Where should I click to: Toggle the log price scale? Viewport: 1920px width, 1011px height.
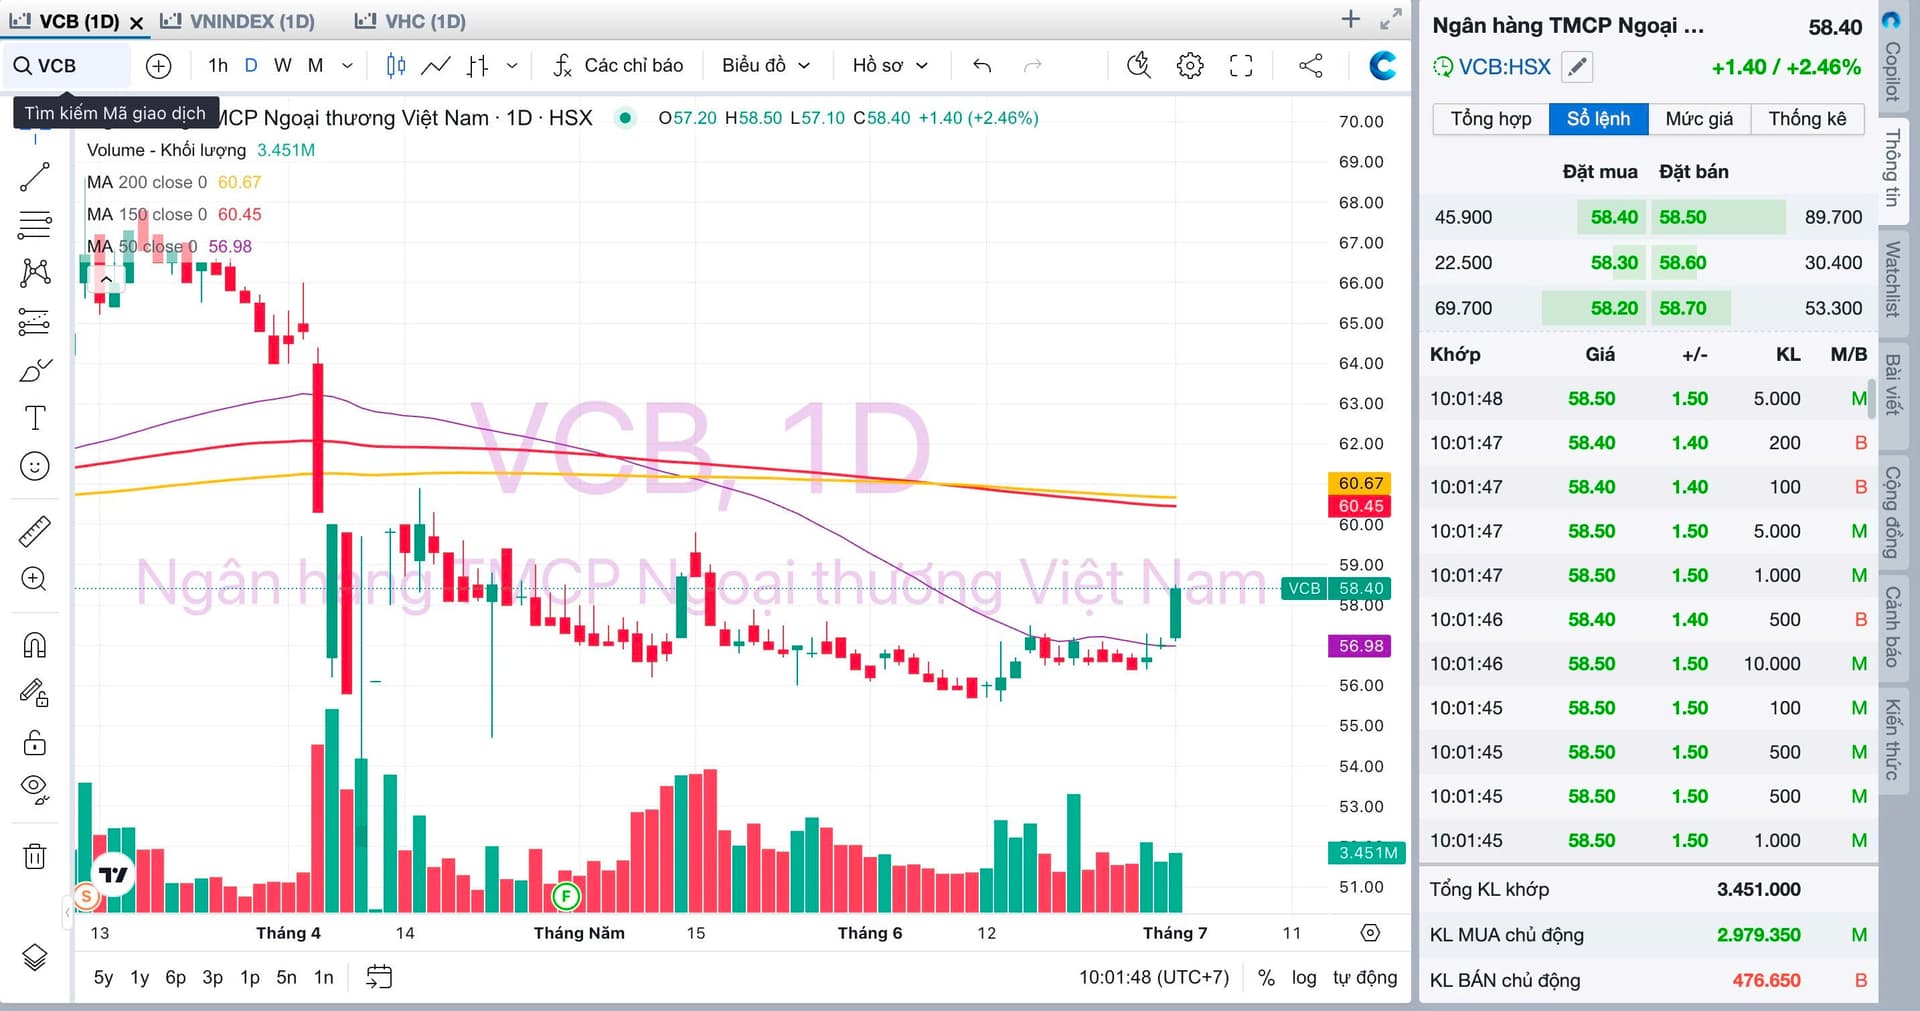[1304, 977]
